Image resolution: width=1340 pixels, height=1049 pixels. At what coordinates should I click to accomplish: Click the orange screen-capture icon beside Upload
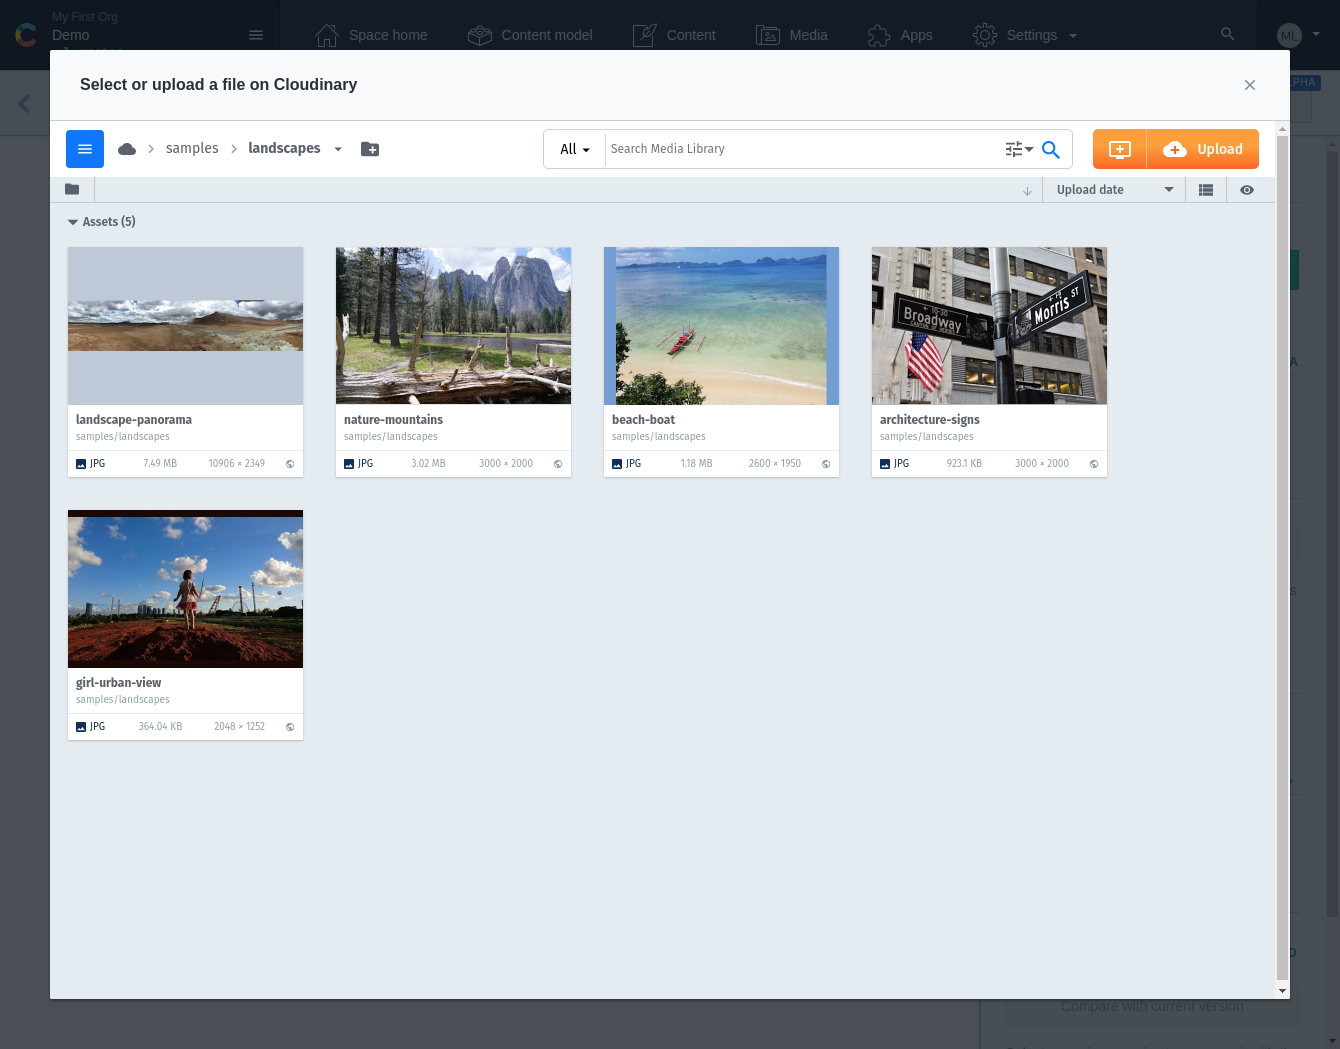click(1118, 148)
